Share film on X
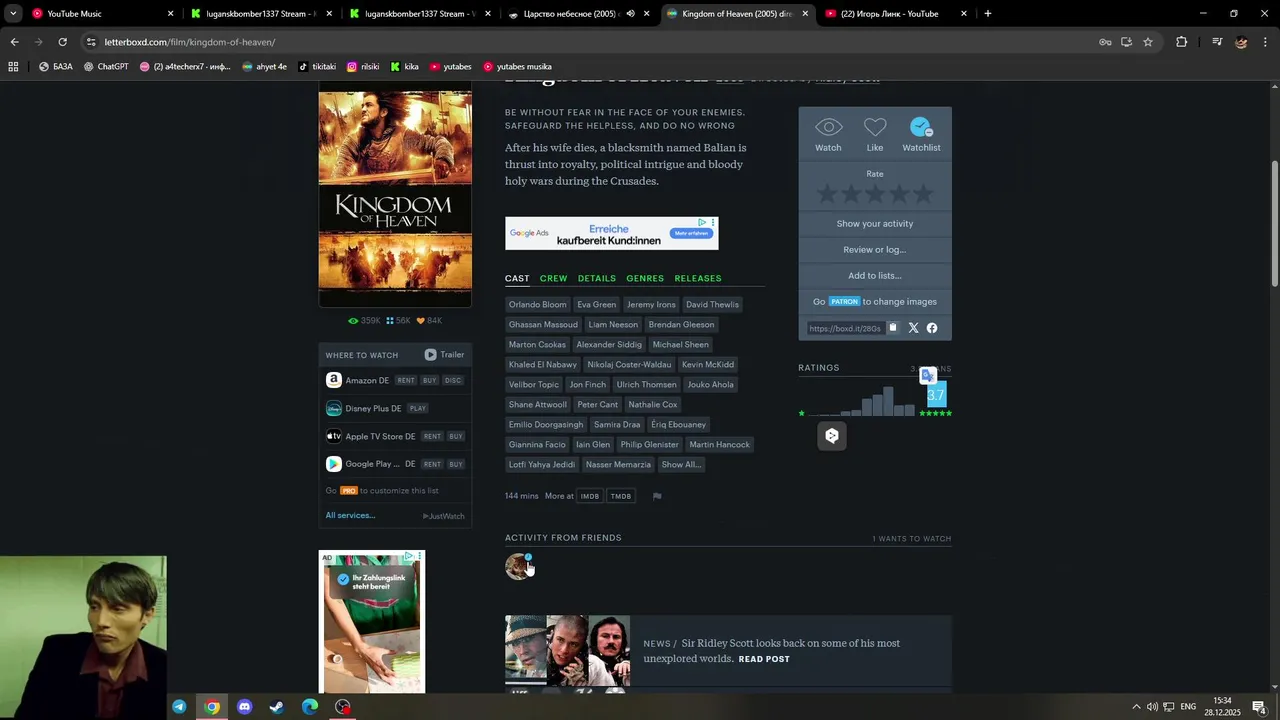 pos(913,328)
